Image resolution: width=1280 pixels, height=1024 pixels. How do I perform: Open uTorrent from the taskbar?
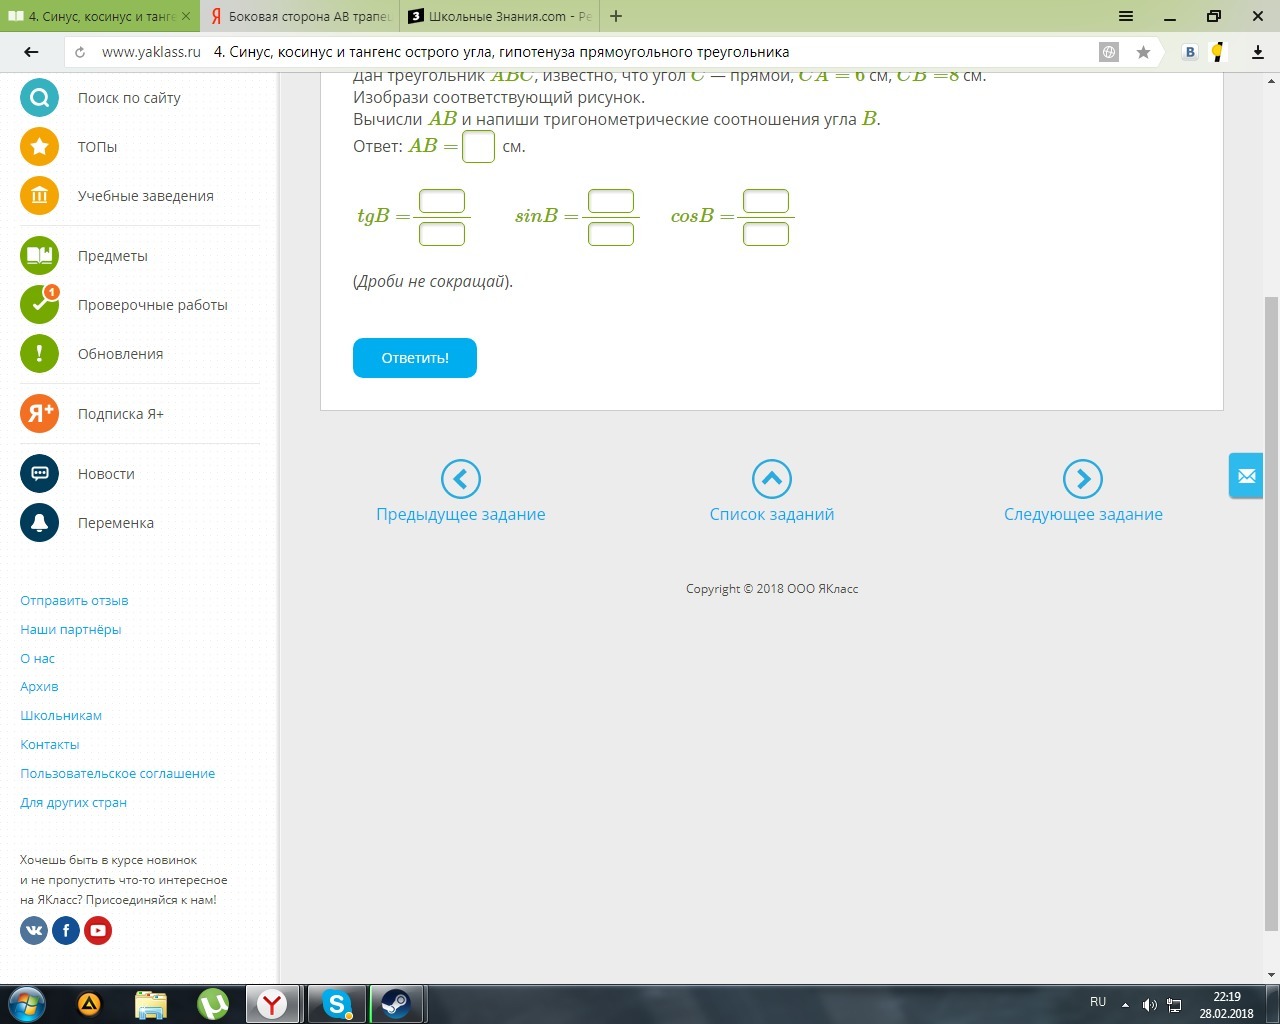click(212, 1004)
